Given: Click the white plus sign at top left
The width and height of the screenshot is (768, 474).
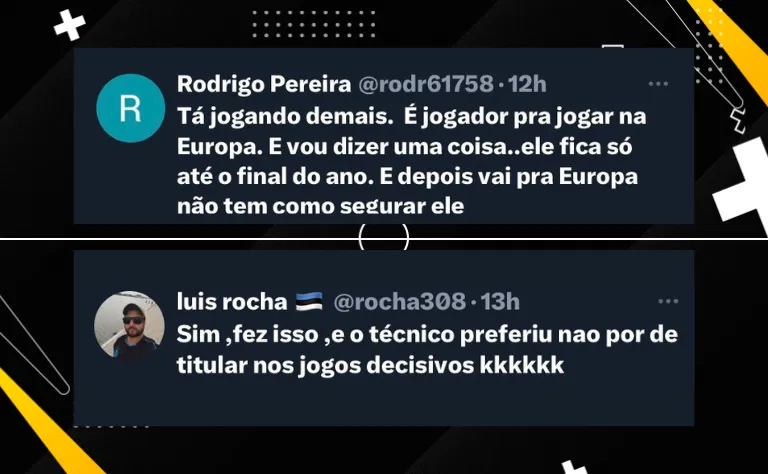Looking at the screenshot, I should [x=70, y=25].
